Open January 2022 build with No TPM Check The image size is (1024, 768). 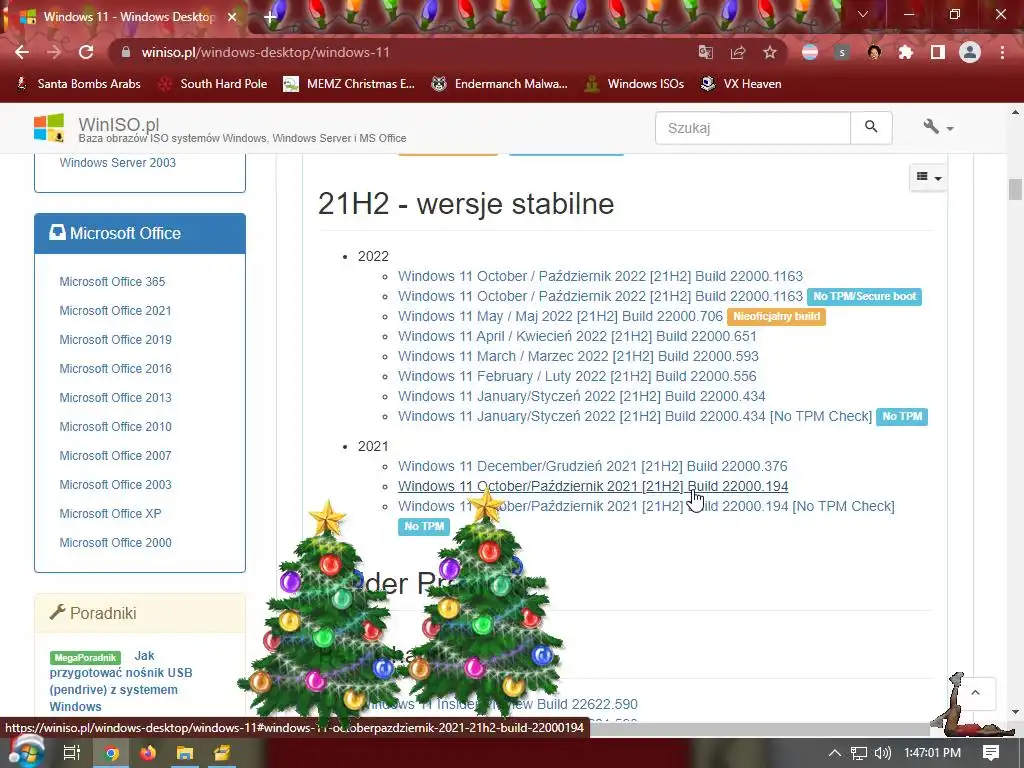coord(635,417)
